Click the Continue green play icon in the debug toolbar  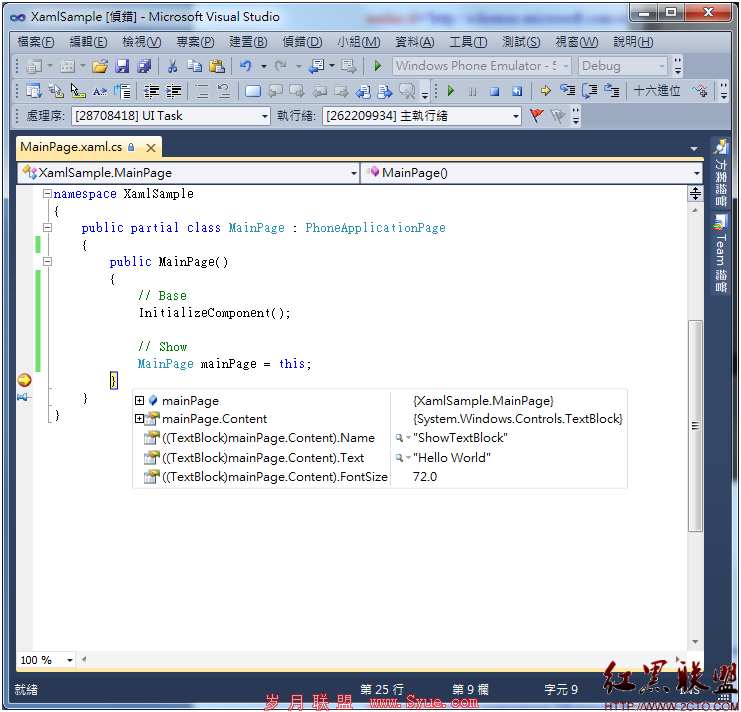450,91
